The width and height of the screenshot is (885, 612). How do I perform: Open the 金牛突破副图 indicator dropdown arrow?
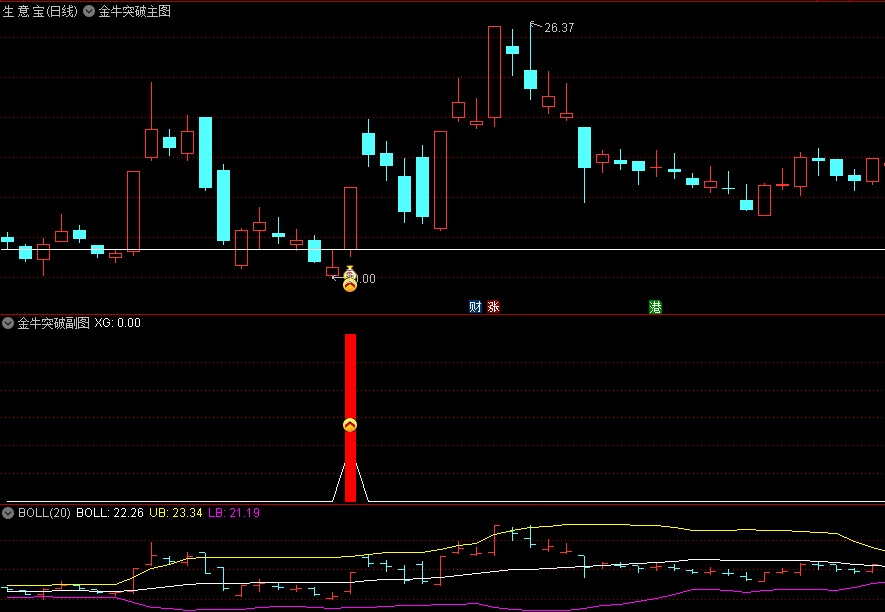pos(8,323)
